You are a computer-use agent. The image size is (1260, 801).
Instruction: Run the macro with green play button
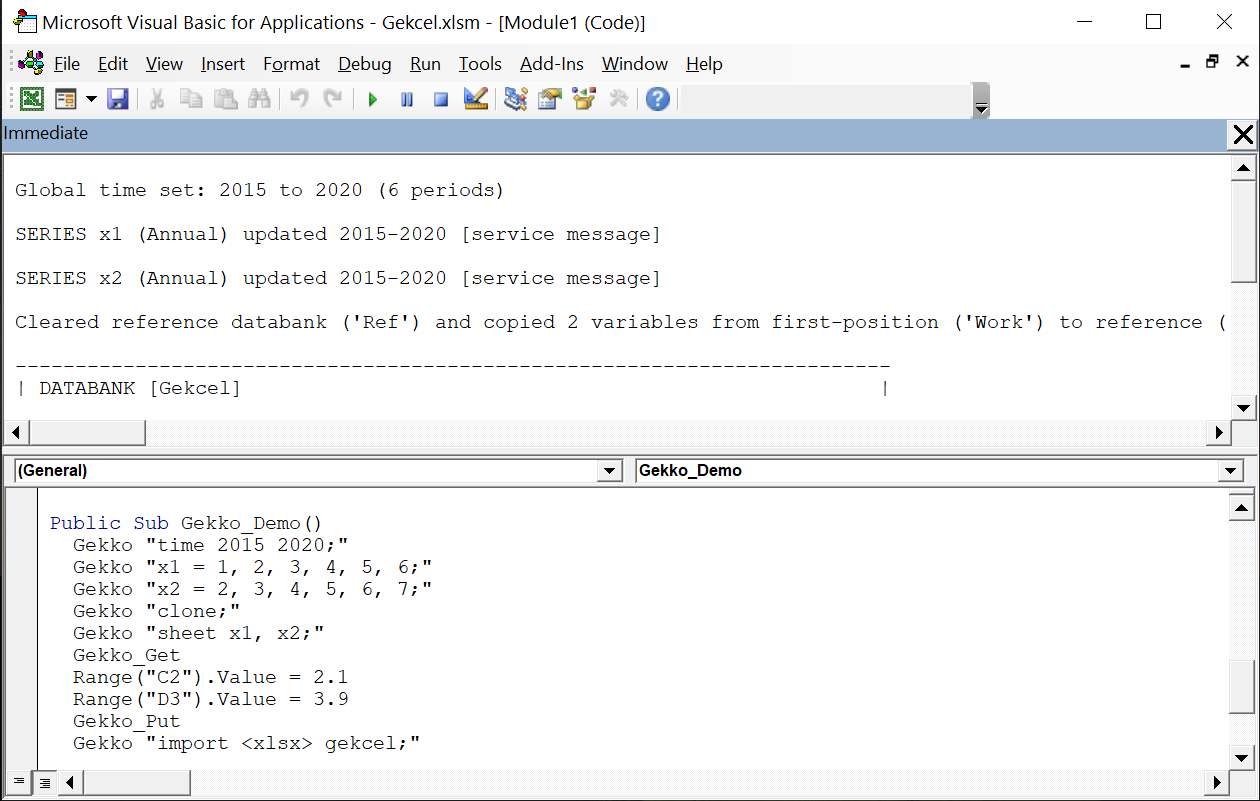372,99
